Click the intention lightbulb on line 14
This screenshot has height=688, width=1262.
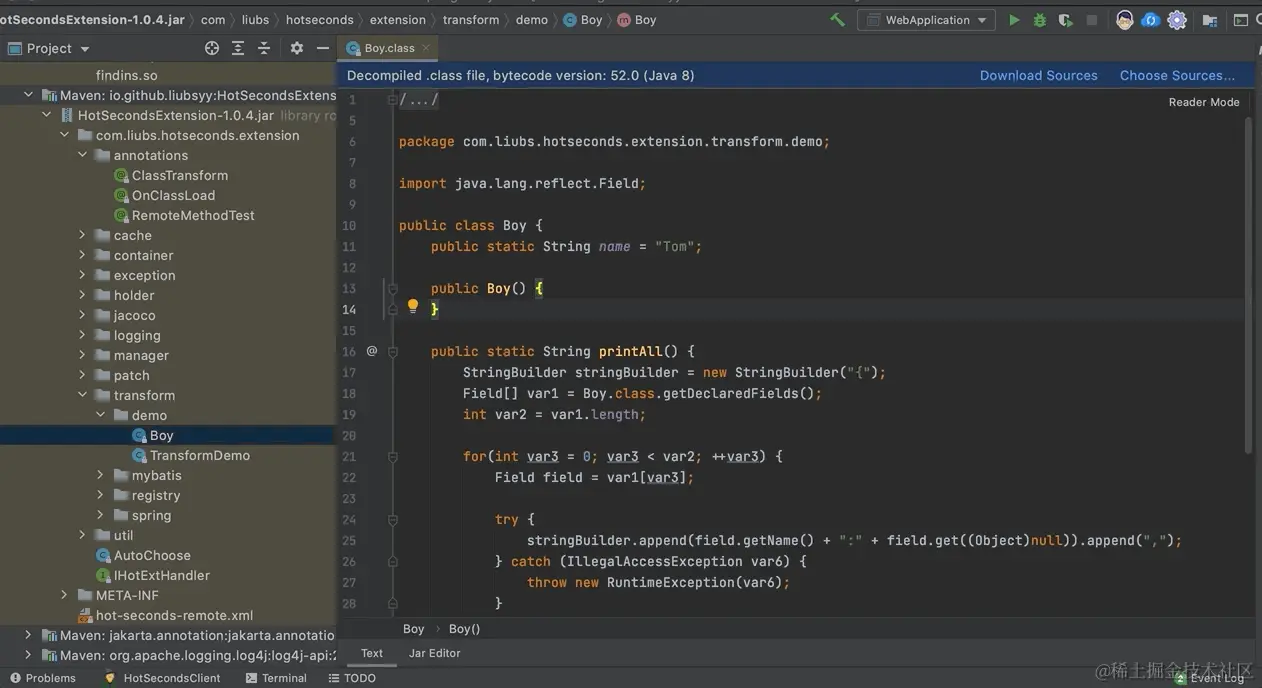pyautogui.click(x=412, y=306)
